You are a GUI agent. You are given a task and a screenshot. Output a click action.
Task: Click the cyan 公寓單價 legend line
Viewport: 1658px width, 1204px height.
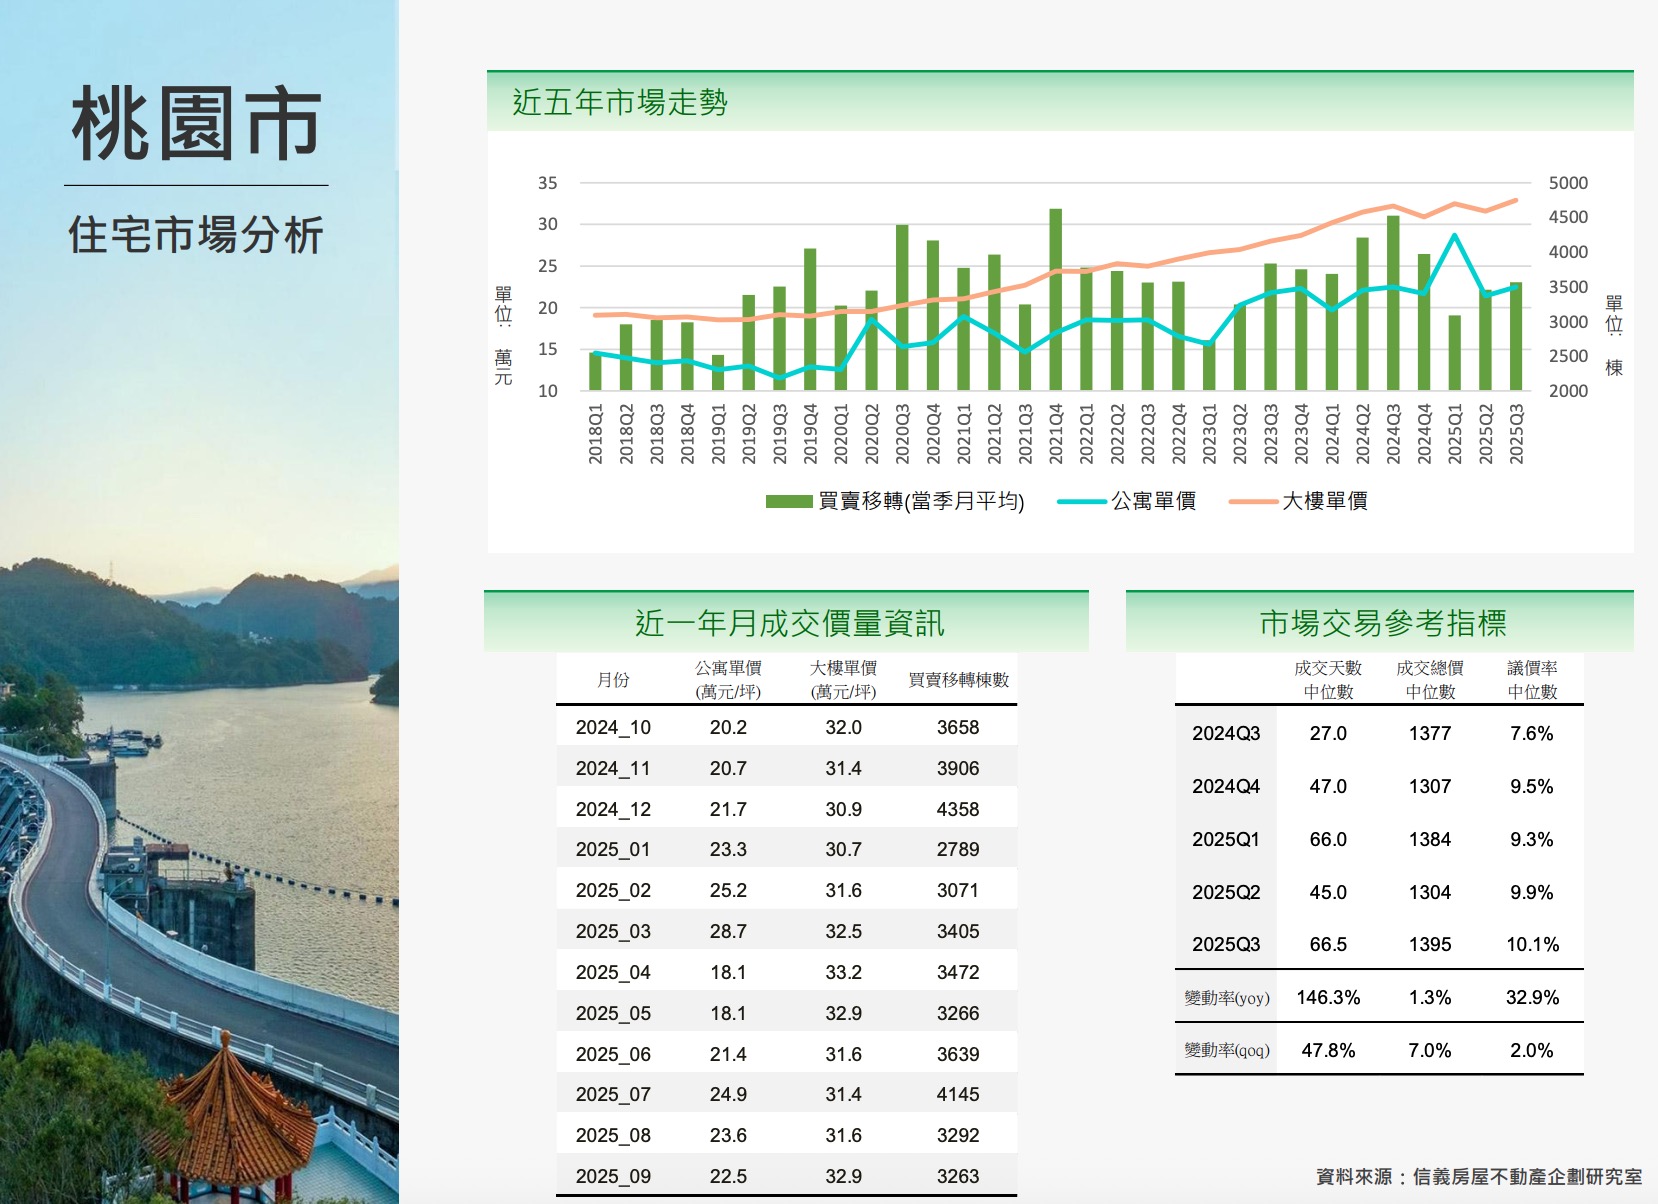[1081, 501]
